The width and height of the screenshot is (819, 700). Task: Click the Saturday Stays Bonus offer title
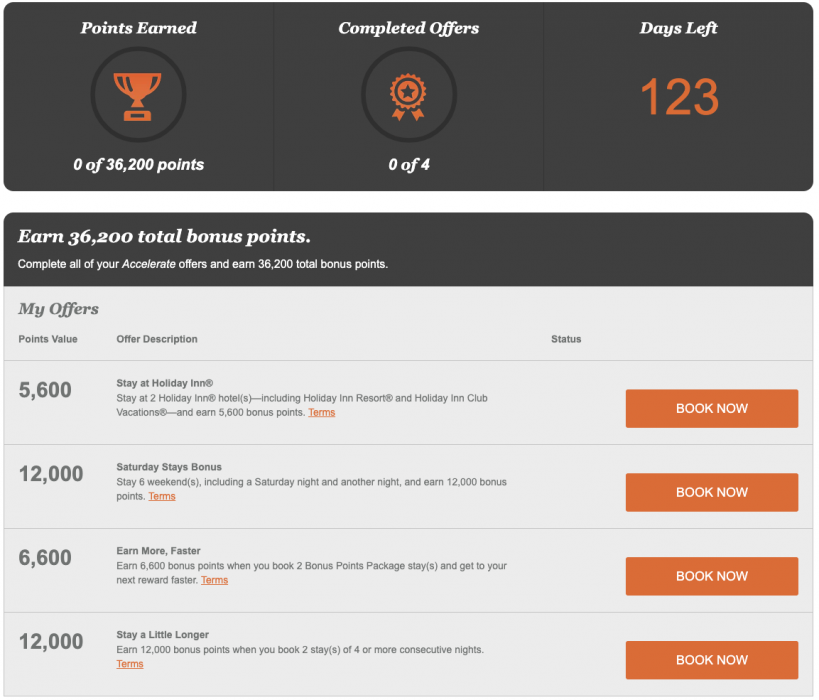(x=169, y=467)
